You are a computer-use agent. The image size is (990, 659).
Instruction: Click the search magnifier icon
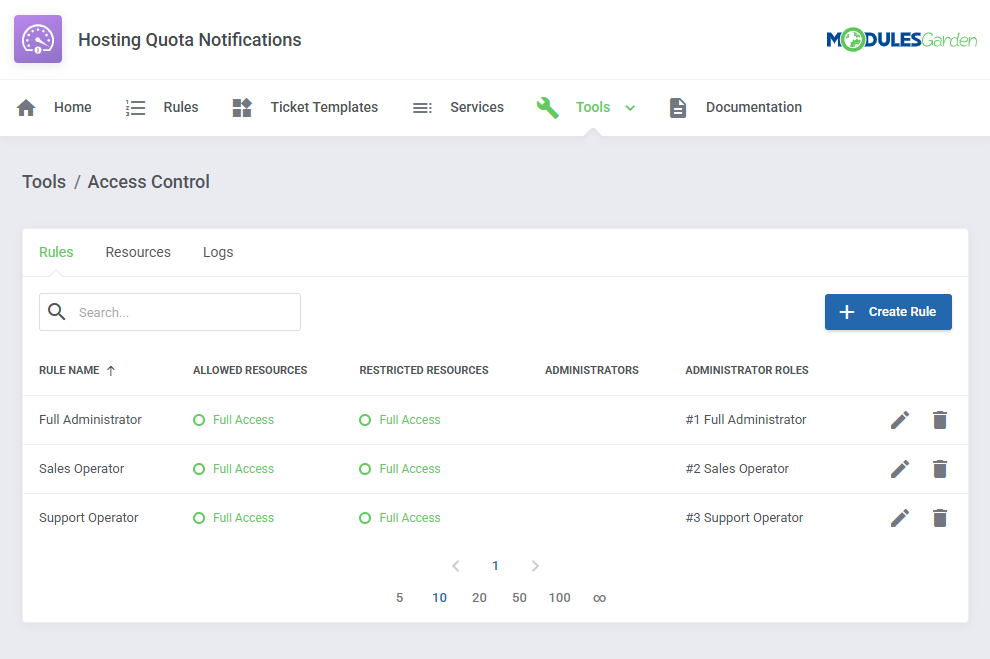pos(57,311)
